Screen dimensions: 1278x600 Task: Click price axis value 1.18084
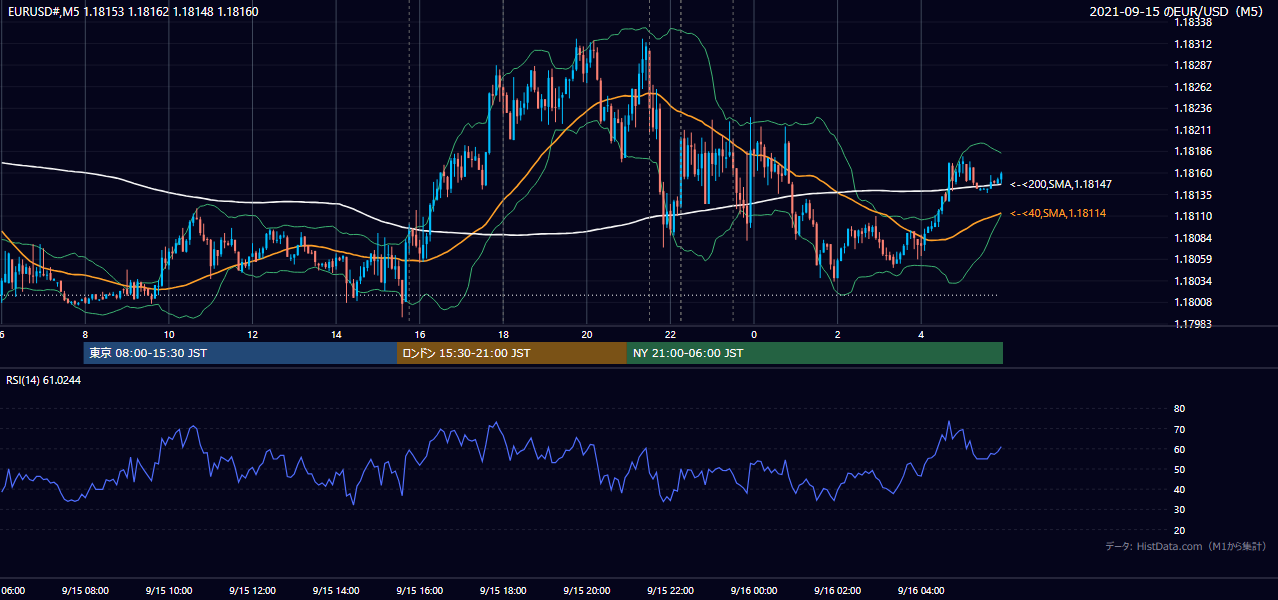tap(1194, 238)
